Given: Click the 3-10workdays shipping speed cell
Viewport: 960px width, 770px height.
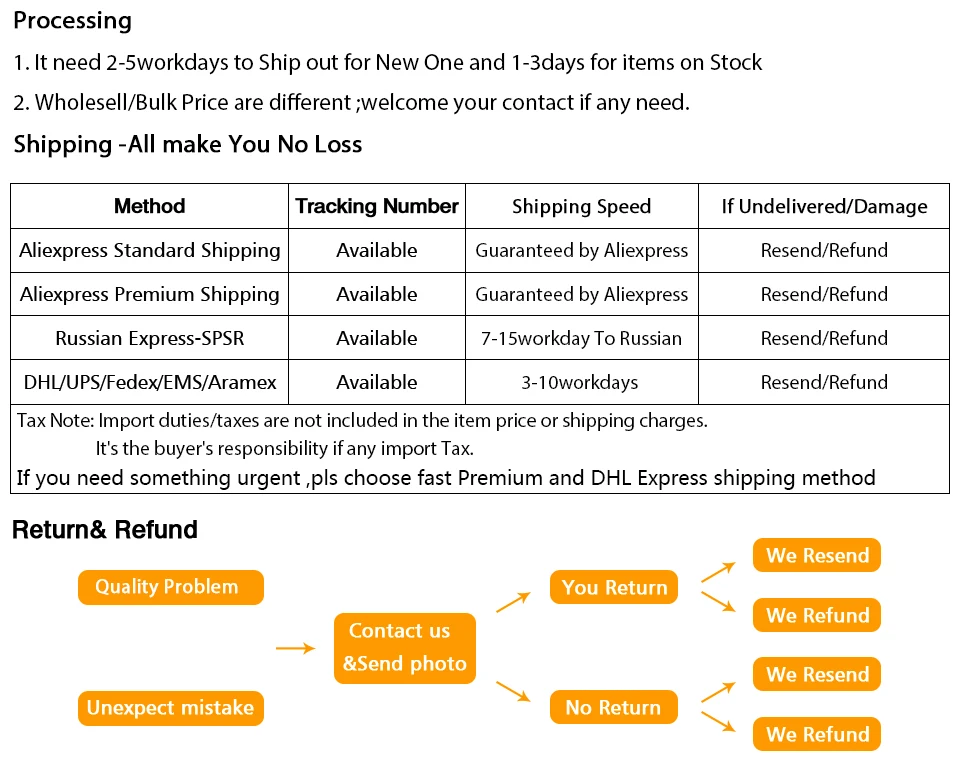Looking at the screenshot, I should (582, 383).
